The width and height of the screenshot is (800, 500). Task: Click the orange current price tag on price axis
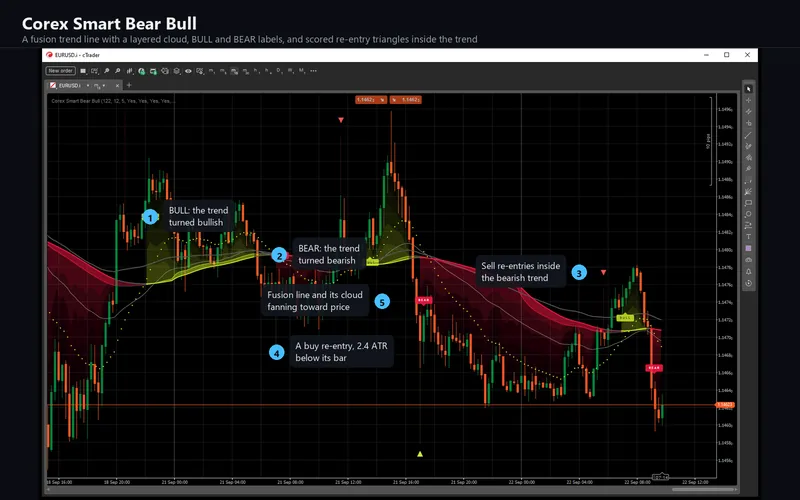pyautogui.click(x=725, y=405)
